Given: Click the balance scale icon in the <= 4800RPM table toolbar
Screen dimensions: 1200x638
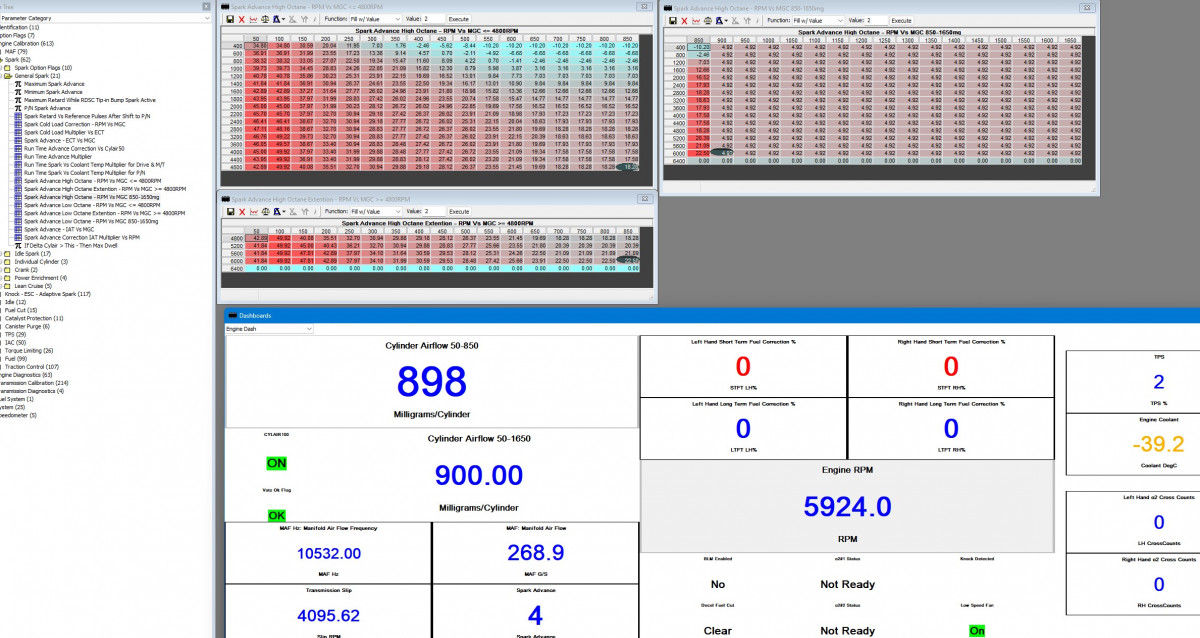Looking at the screenshot, I should pyautogui.click(x=265, y=19).
